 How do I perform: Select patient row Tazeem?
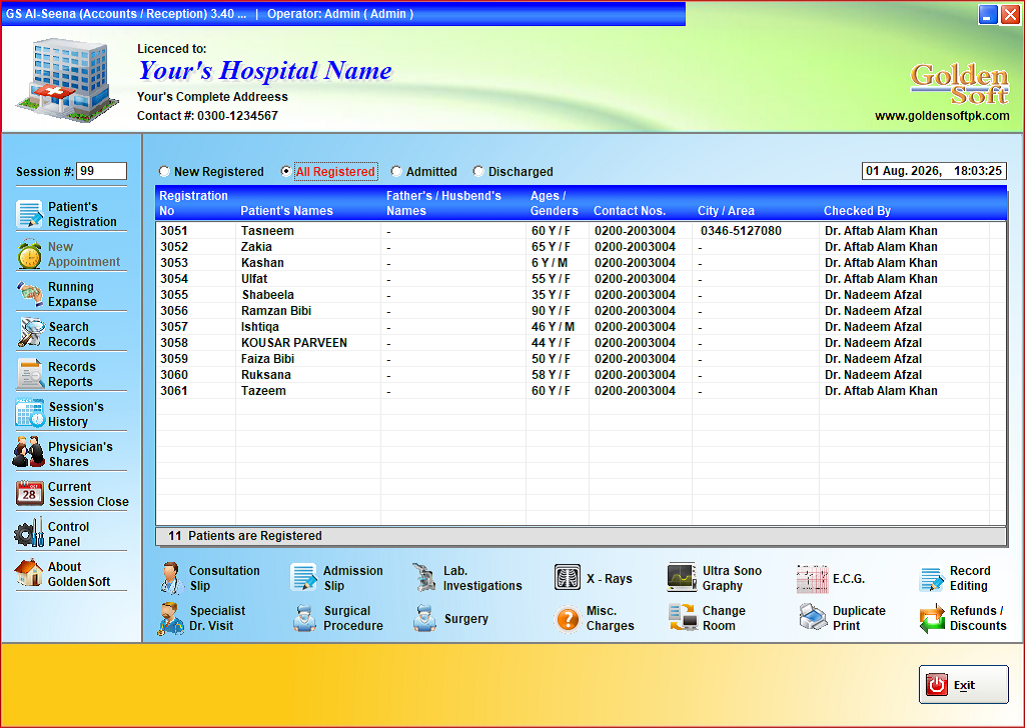pyautogui.click(x=580, y=391)
